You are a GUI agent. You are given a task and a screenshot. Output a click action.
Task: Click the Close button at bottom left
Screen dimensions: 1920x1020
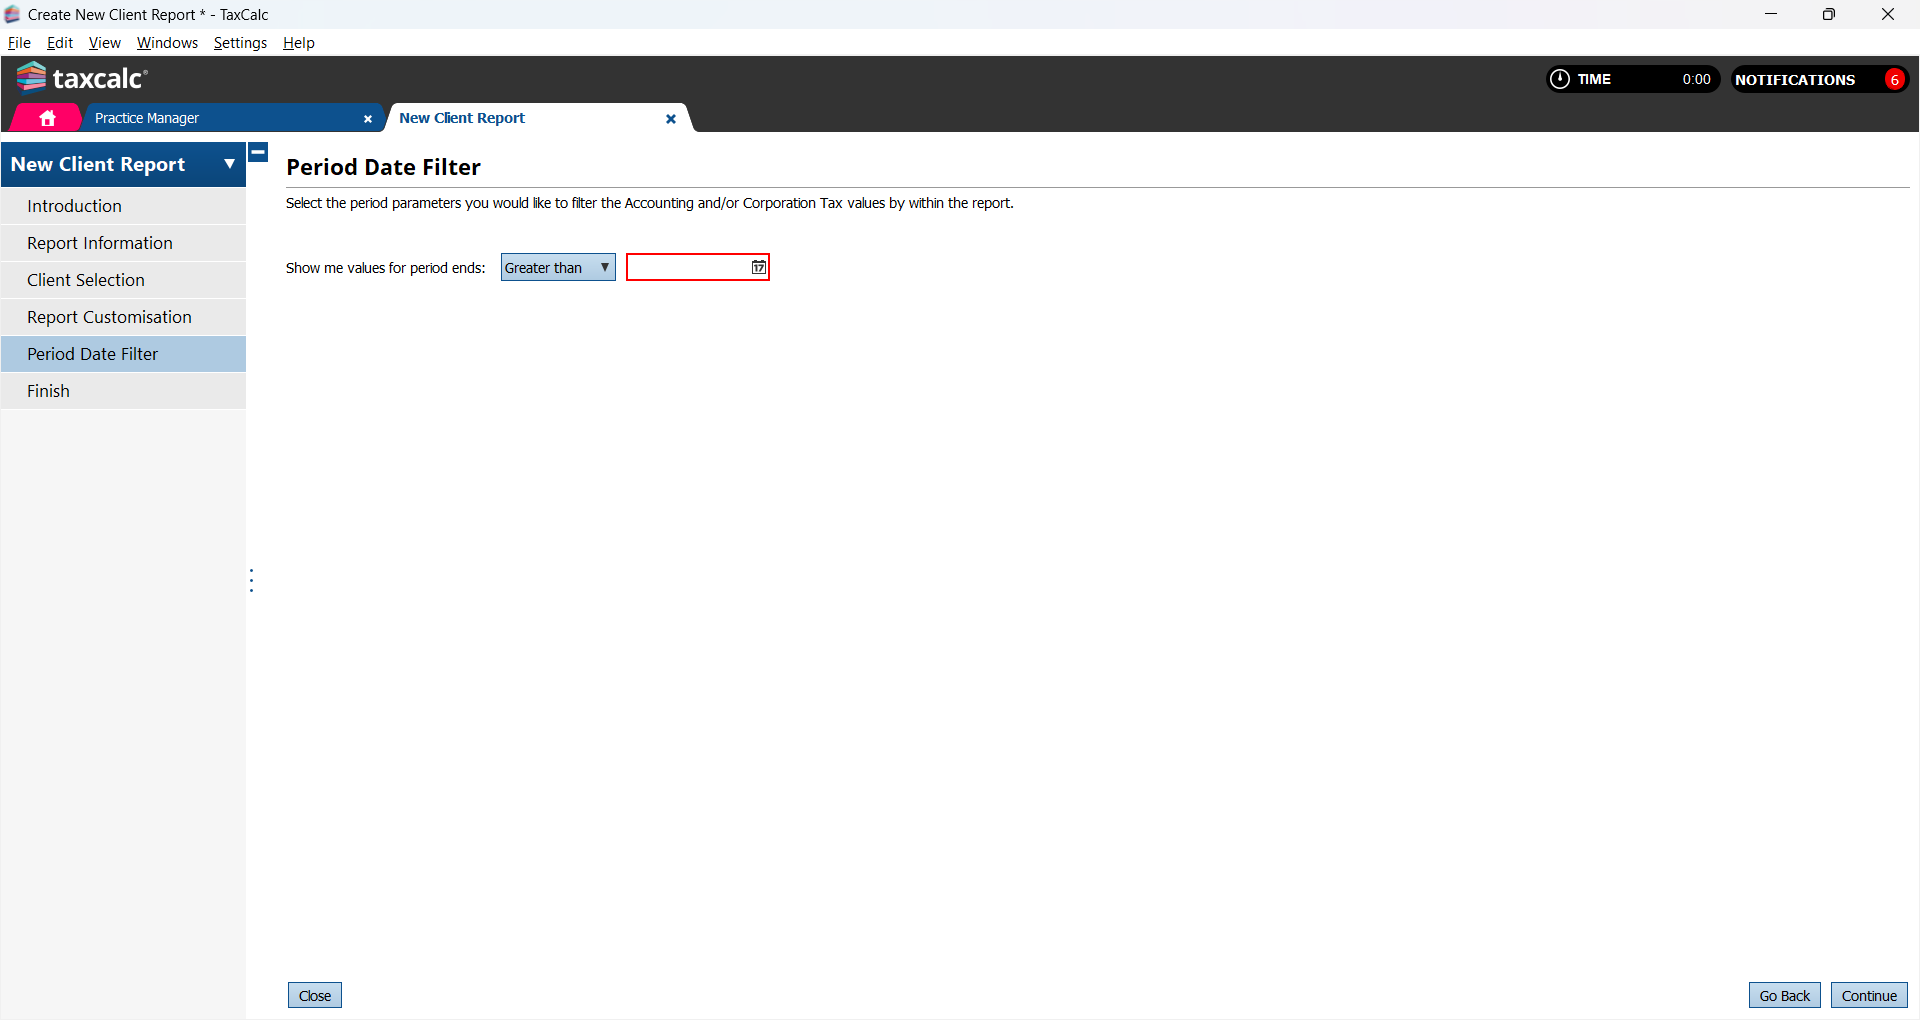click(x=315, y=995)
